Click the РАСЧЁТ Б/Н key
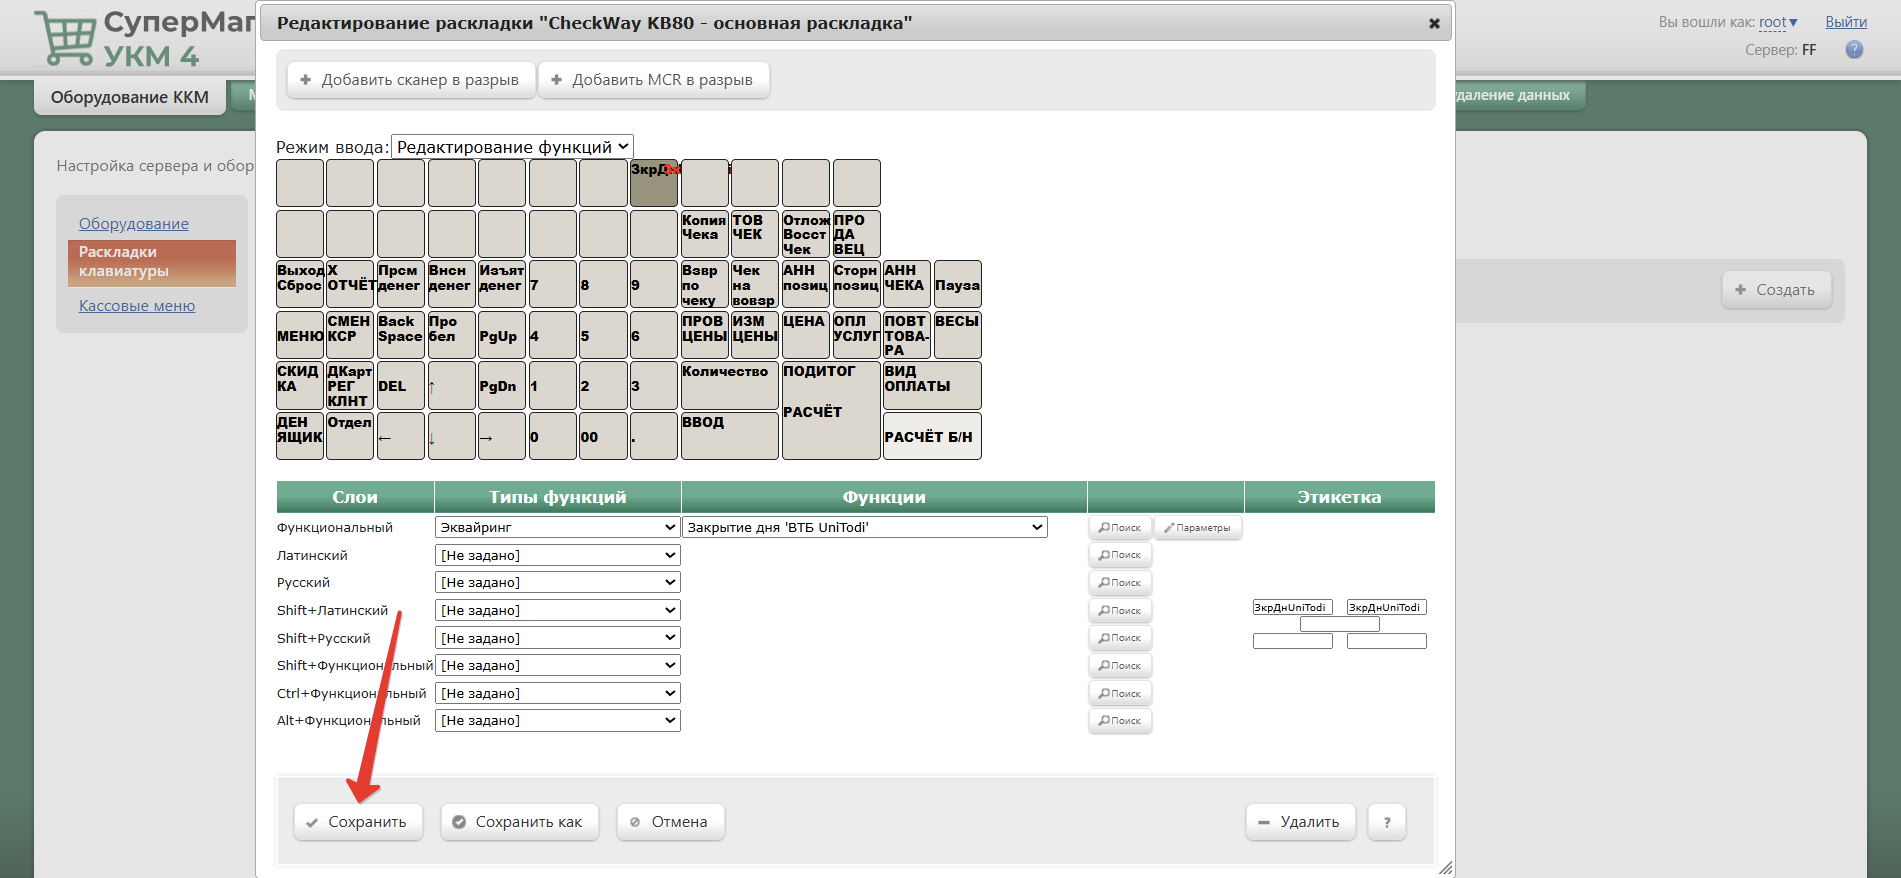1901x878 pixels. [x=931, y=437]
